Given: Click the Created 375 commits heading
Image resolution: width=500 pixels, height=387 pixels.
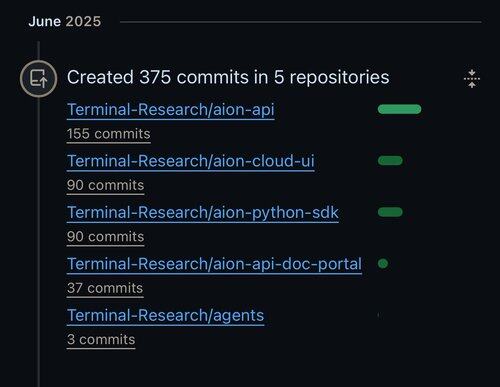Looking at the screenshot, I should [x=228, y=77].
